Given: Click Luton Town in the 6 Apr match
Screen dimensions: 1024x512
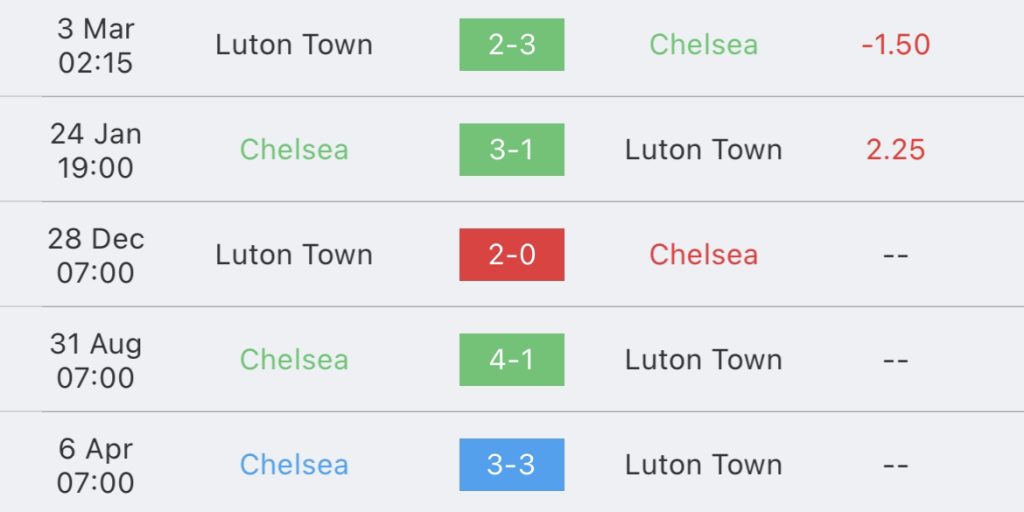Looking at the screenshot, I should click(x=703, y=464).
